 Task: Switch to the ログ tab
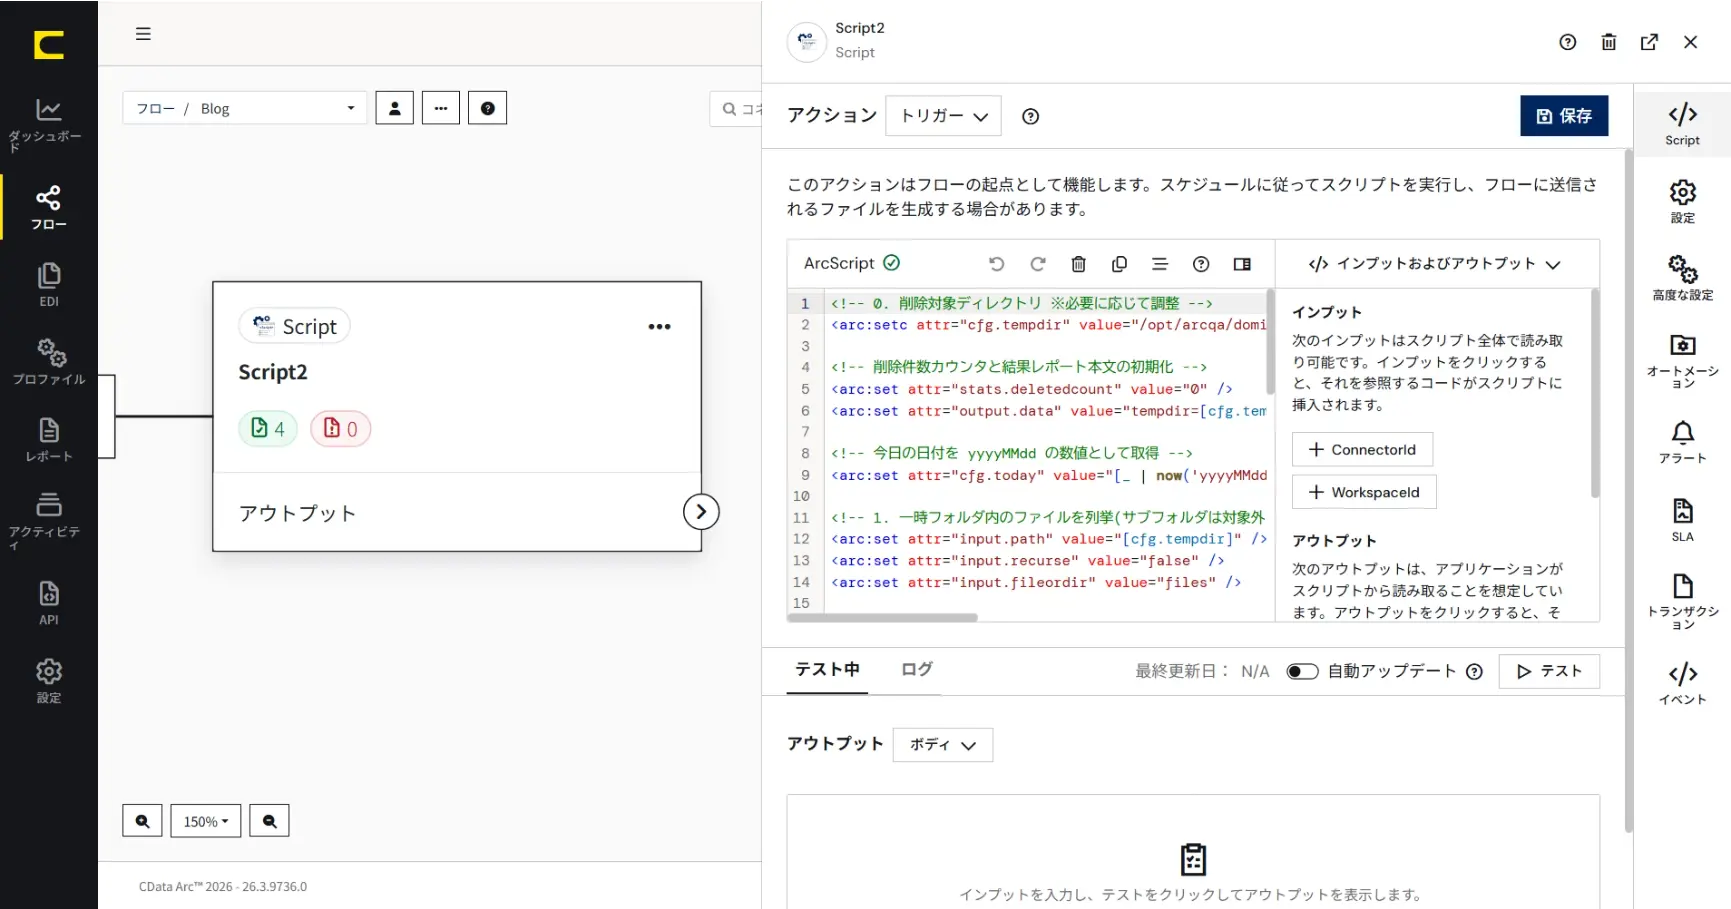click(x=916, y=670)
